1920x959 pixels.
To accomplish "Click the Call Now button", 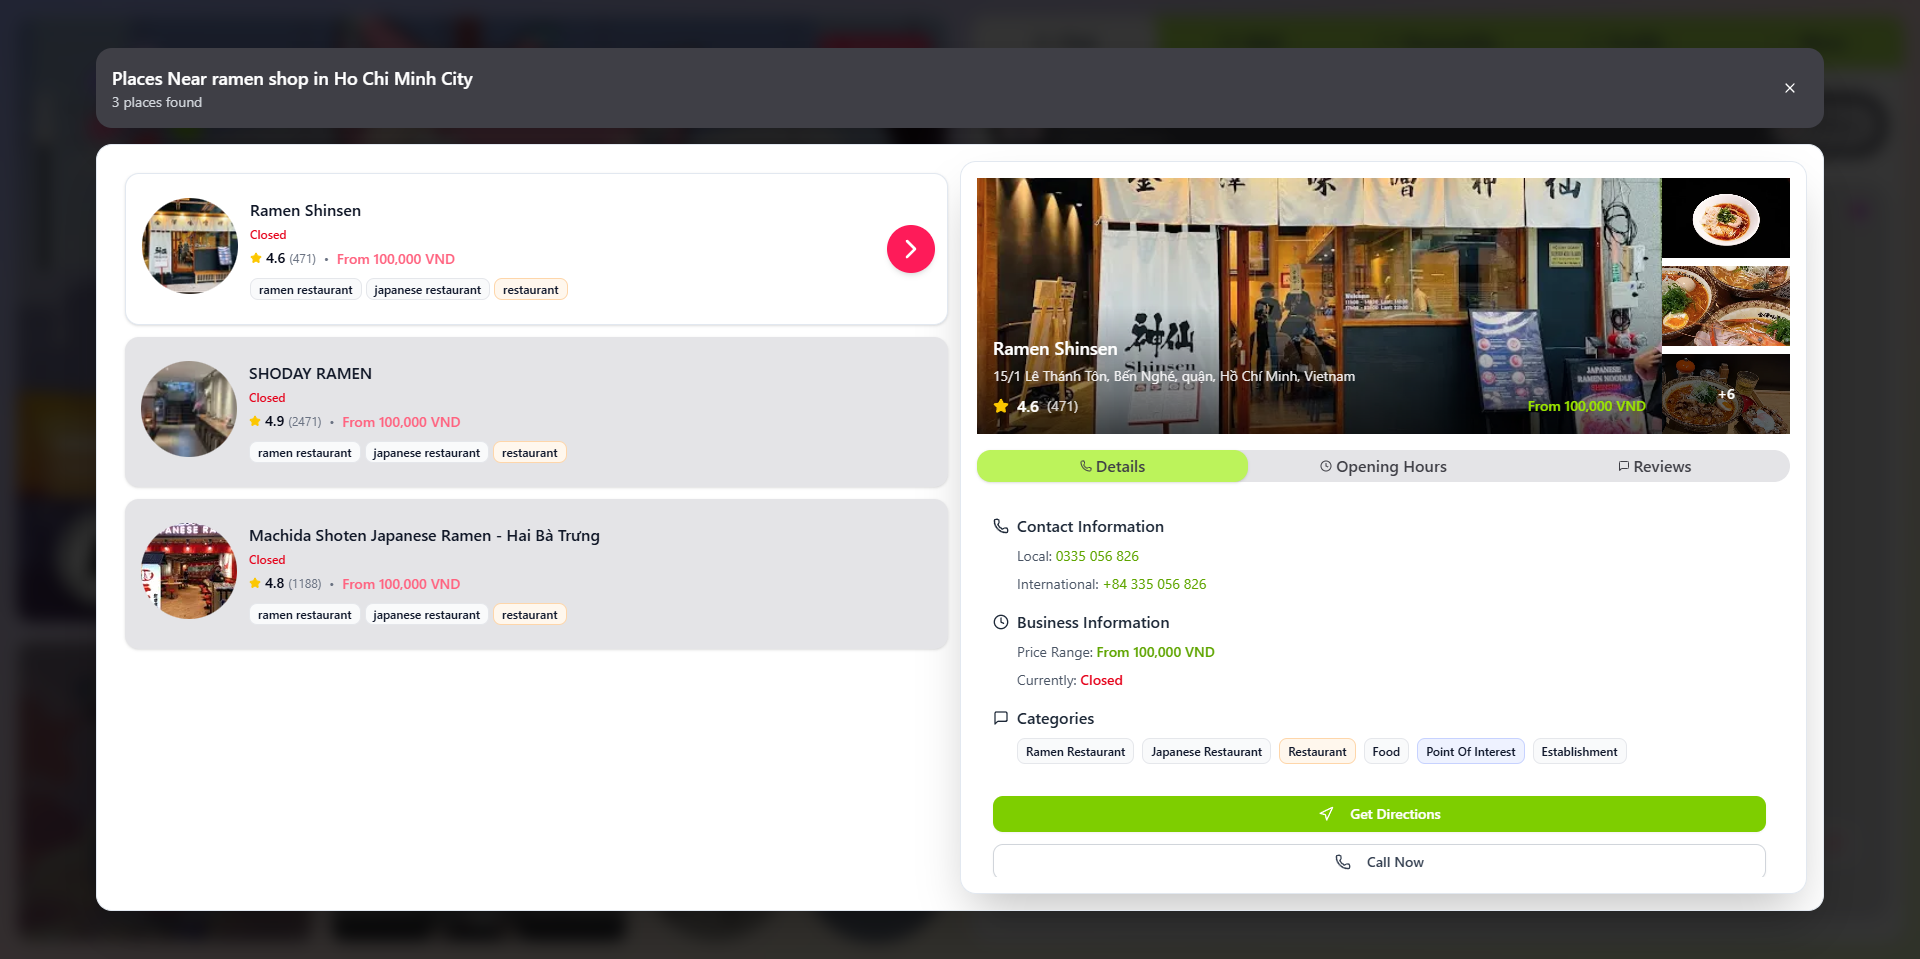I will 1379,862.
